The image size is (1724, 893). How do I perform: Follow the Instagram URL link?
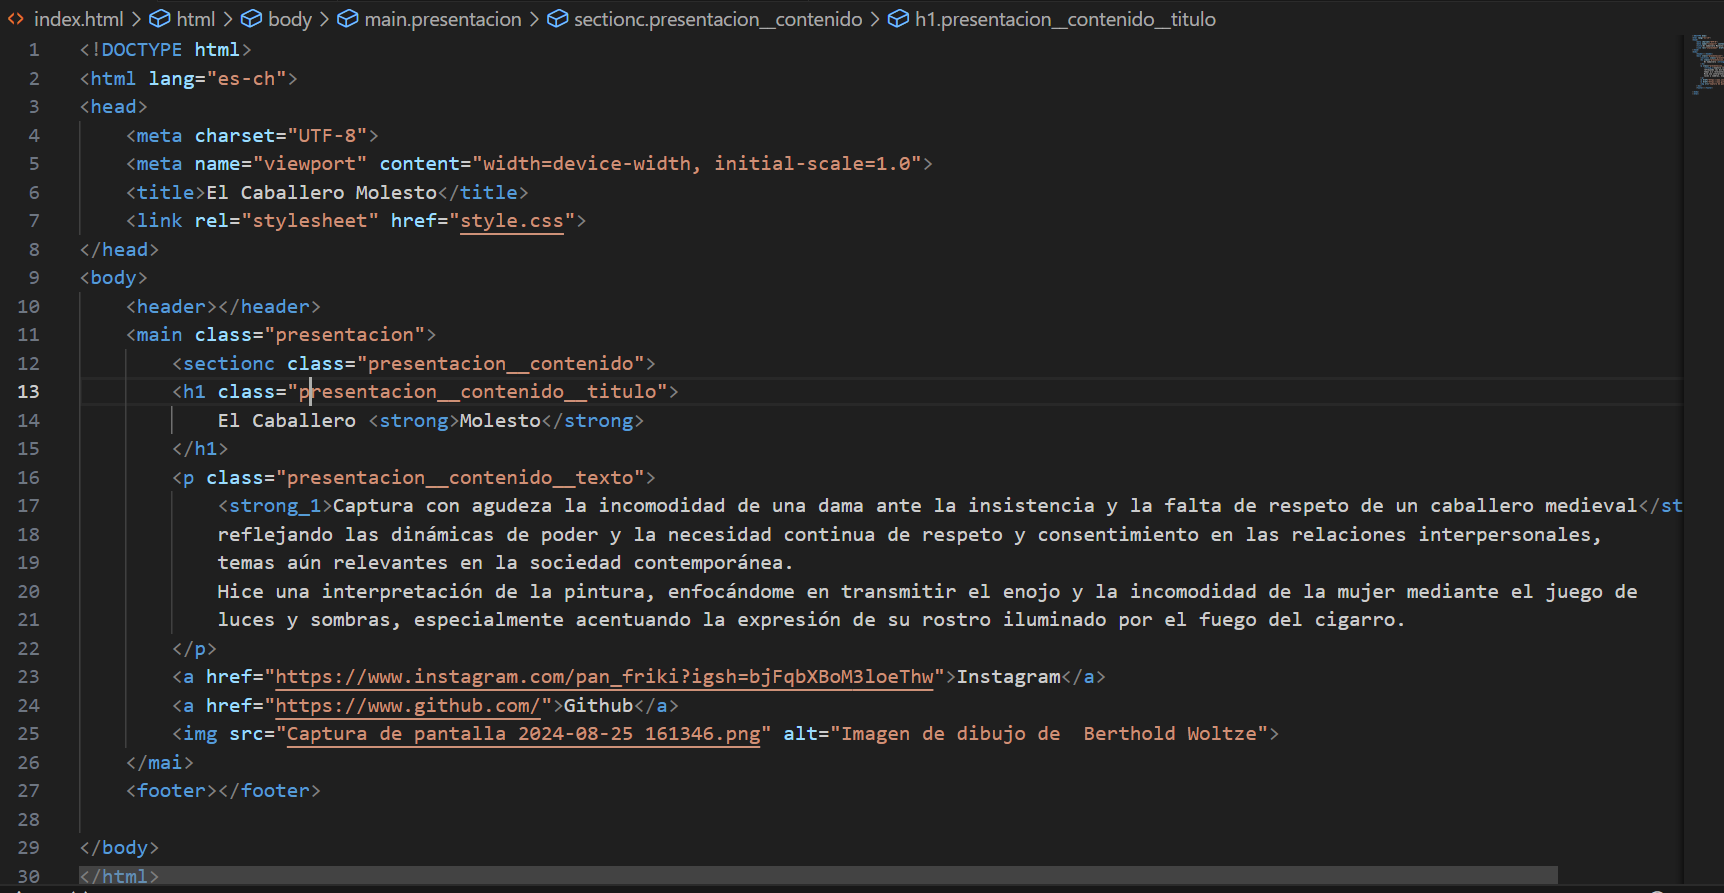[x=604, y=677]
